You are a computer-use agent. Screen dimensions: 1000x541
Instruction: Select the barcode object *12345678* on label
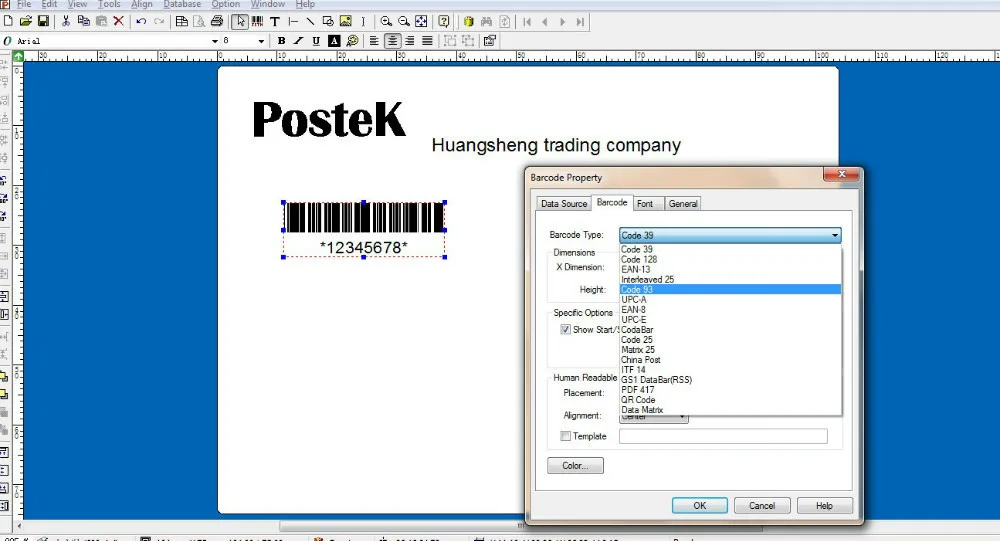[364, 230]
